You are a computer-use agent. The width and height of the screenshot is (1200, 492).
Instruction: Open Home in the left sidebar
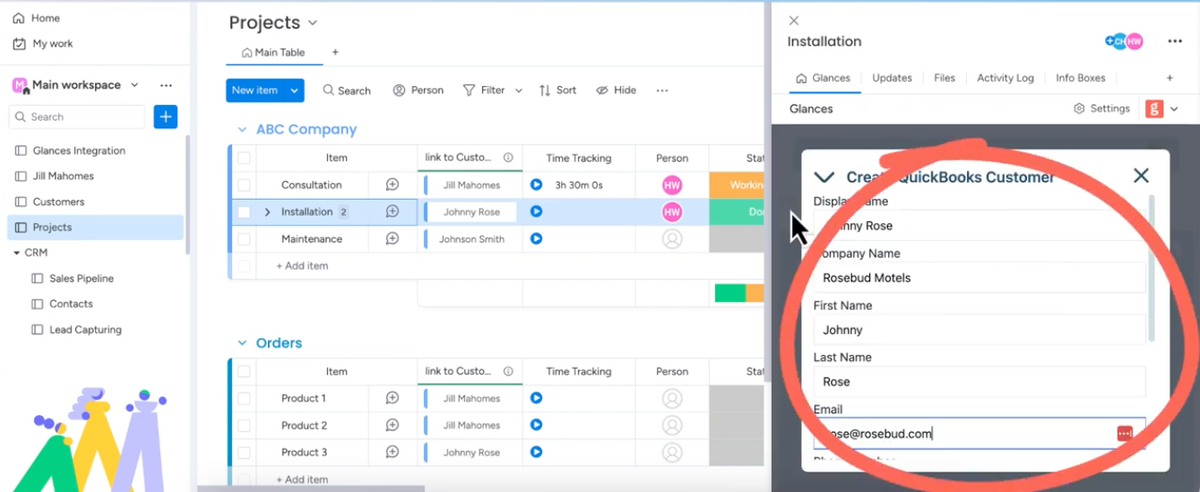37,18
